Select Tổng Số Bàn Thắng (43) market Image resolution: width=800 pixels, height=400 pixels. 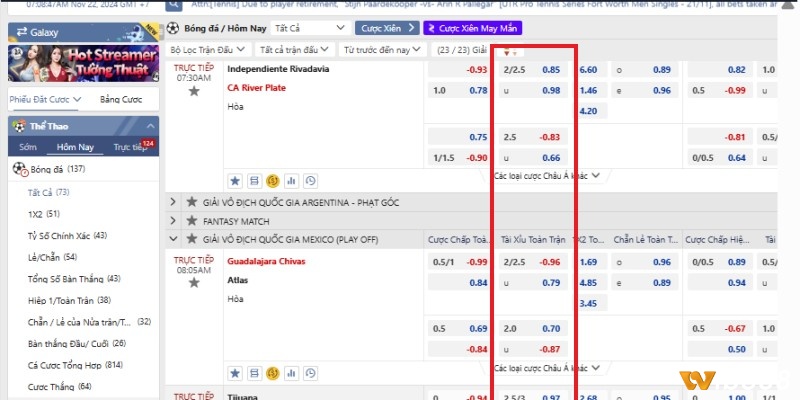[x=74, y=279]
